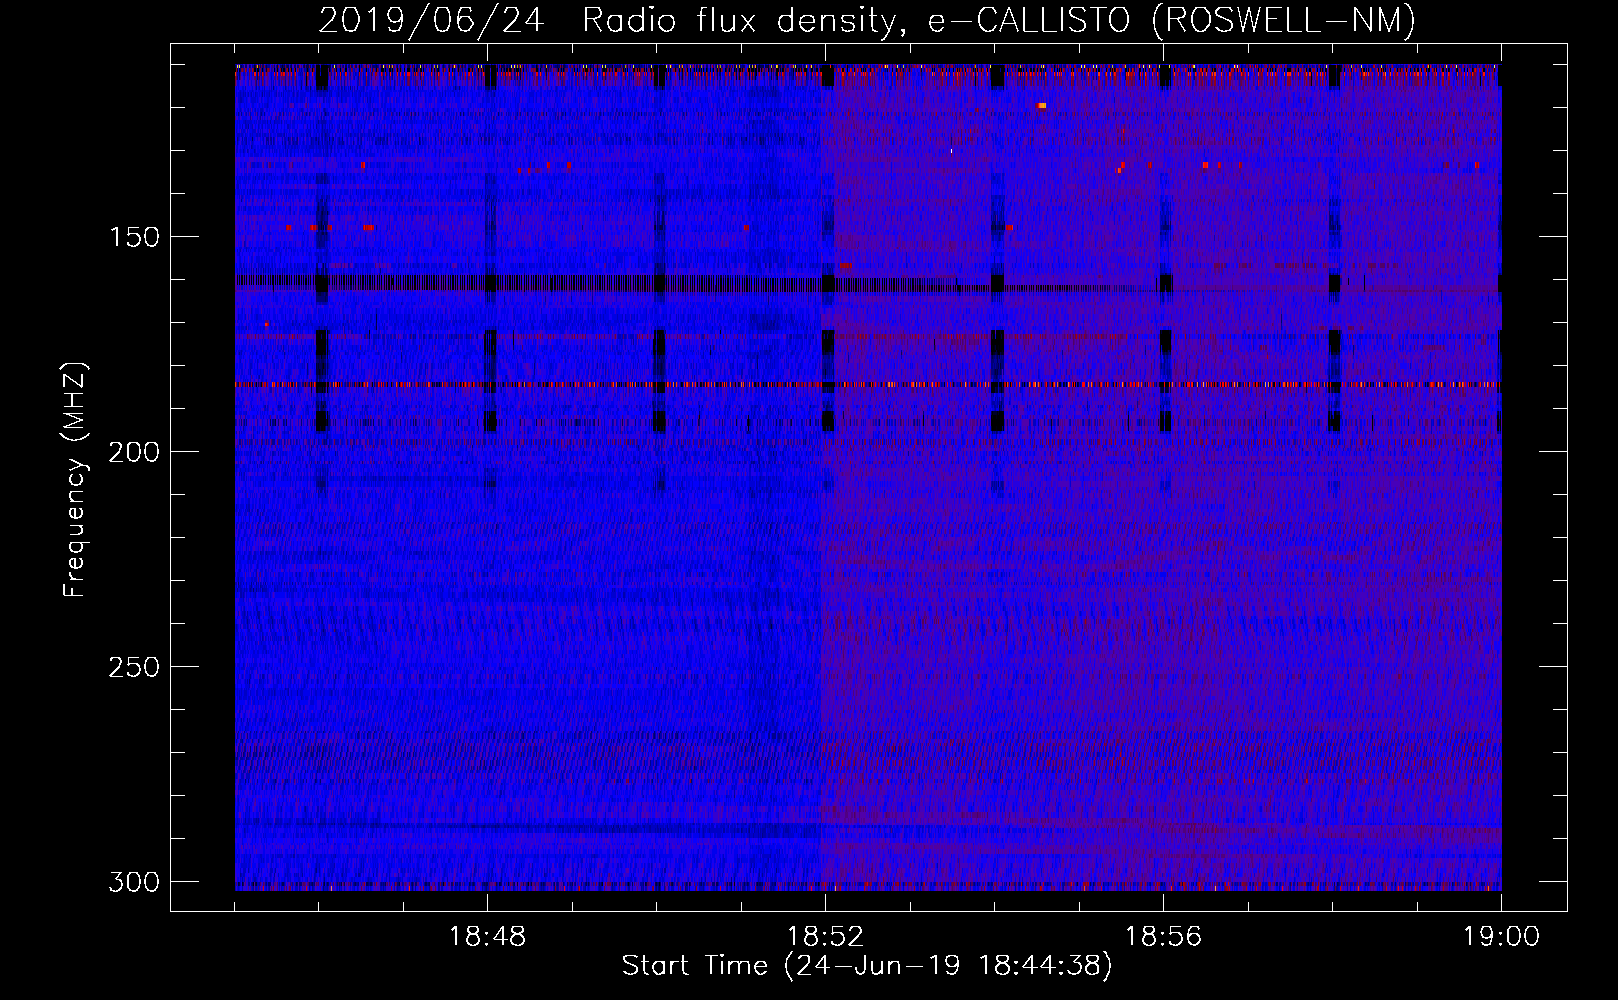1618x1000 pixels.
Task: Click the plot title "2019/06/24 Radio flux density, e-CALLISTO (ROSWELL-NM)"
Action: click(867, 20)
